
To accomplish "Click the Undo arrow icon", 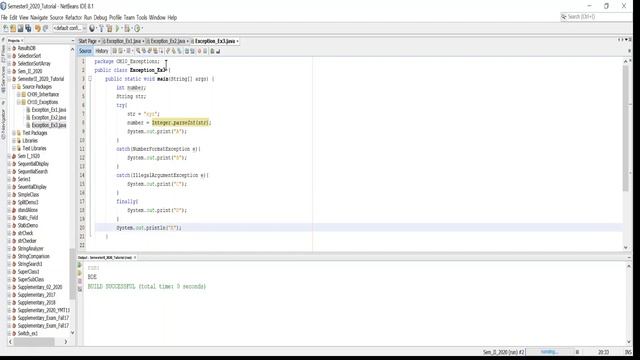I will click(x=38, y=28).
